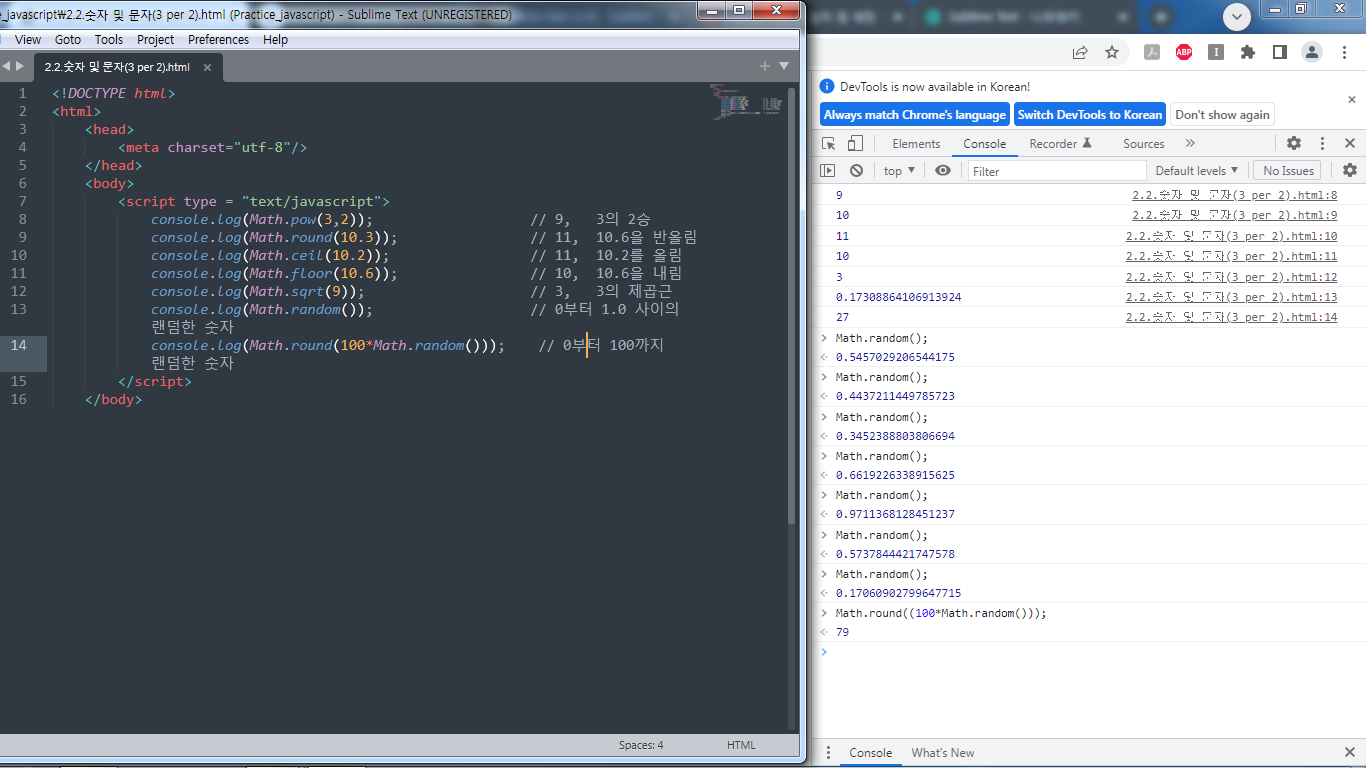Toggle the device toolbar icon

tap(856, 144)
